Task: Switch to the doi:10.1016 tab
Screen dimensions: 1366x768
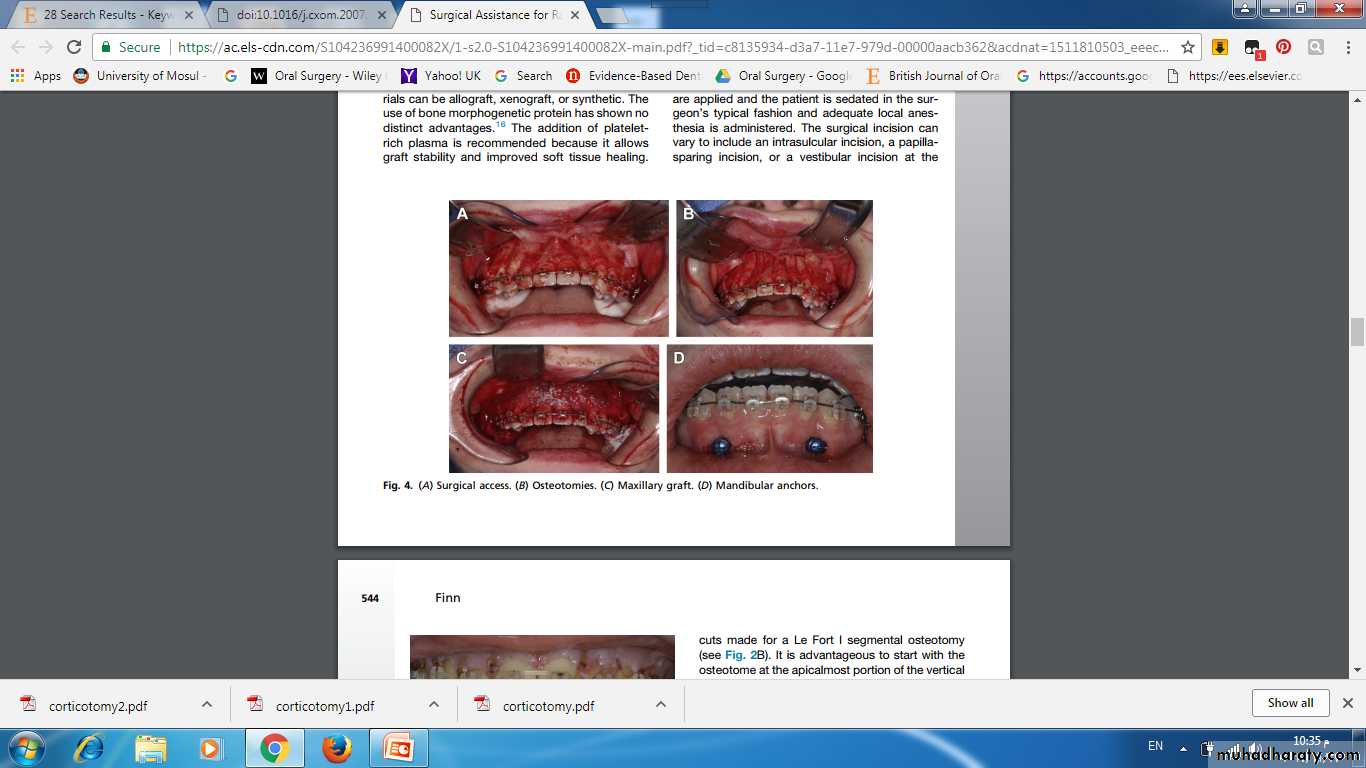Action: click(x=300, y=15)
